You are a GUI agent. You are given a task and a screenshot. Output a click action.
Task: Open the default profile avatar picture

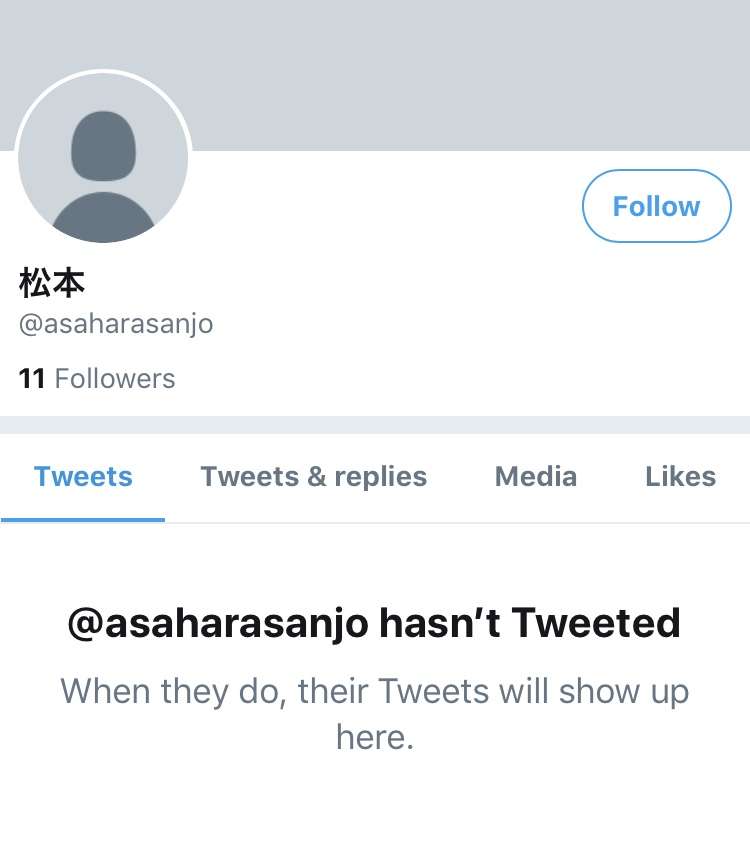103,157
